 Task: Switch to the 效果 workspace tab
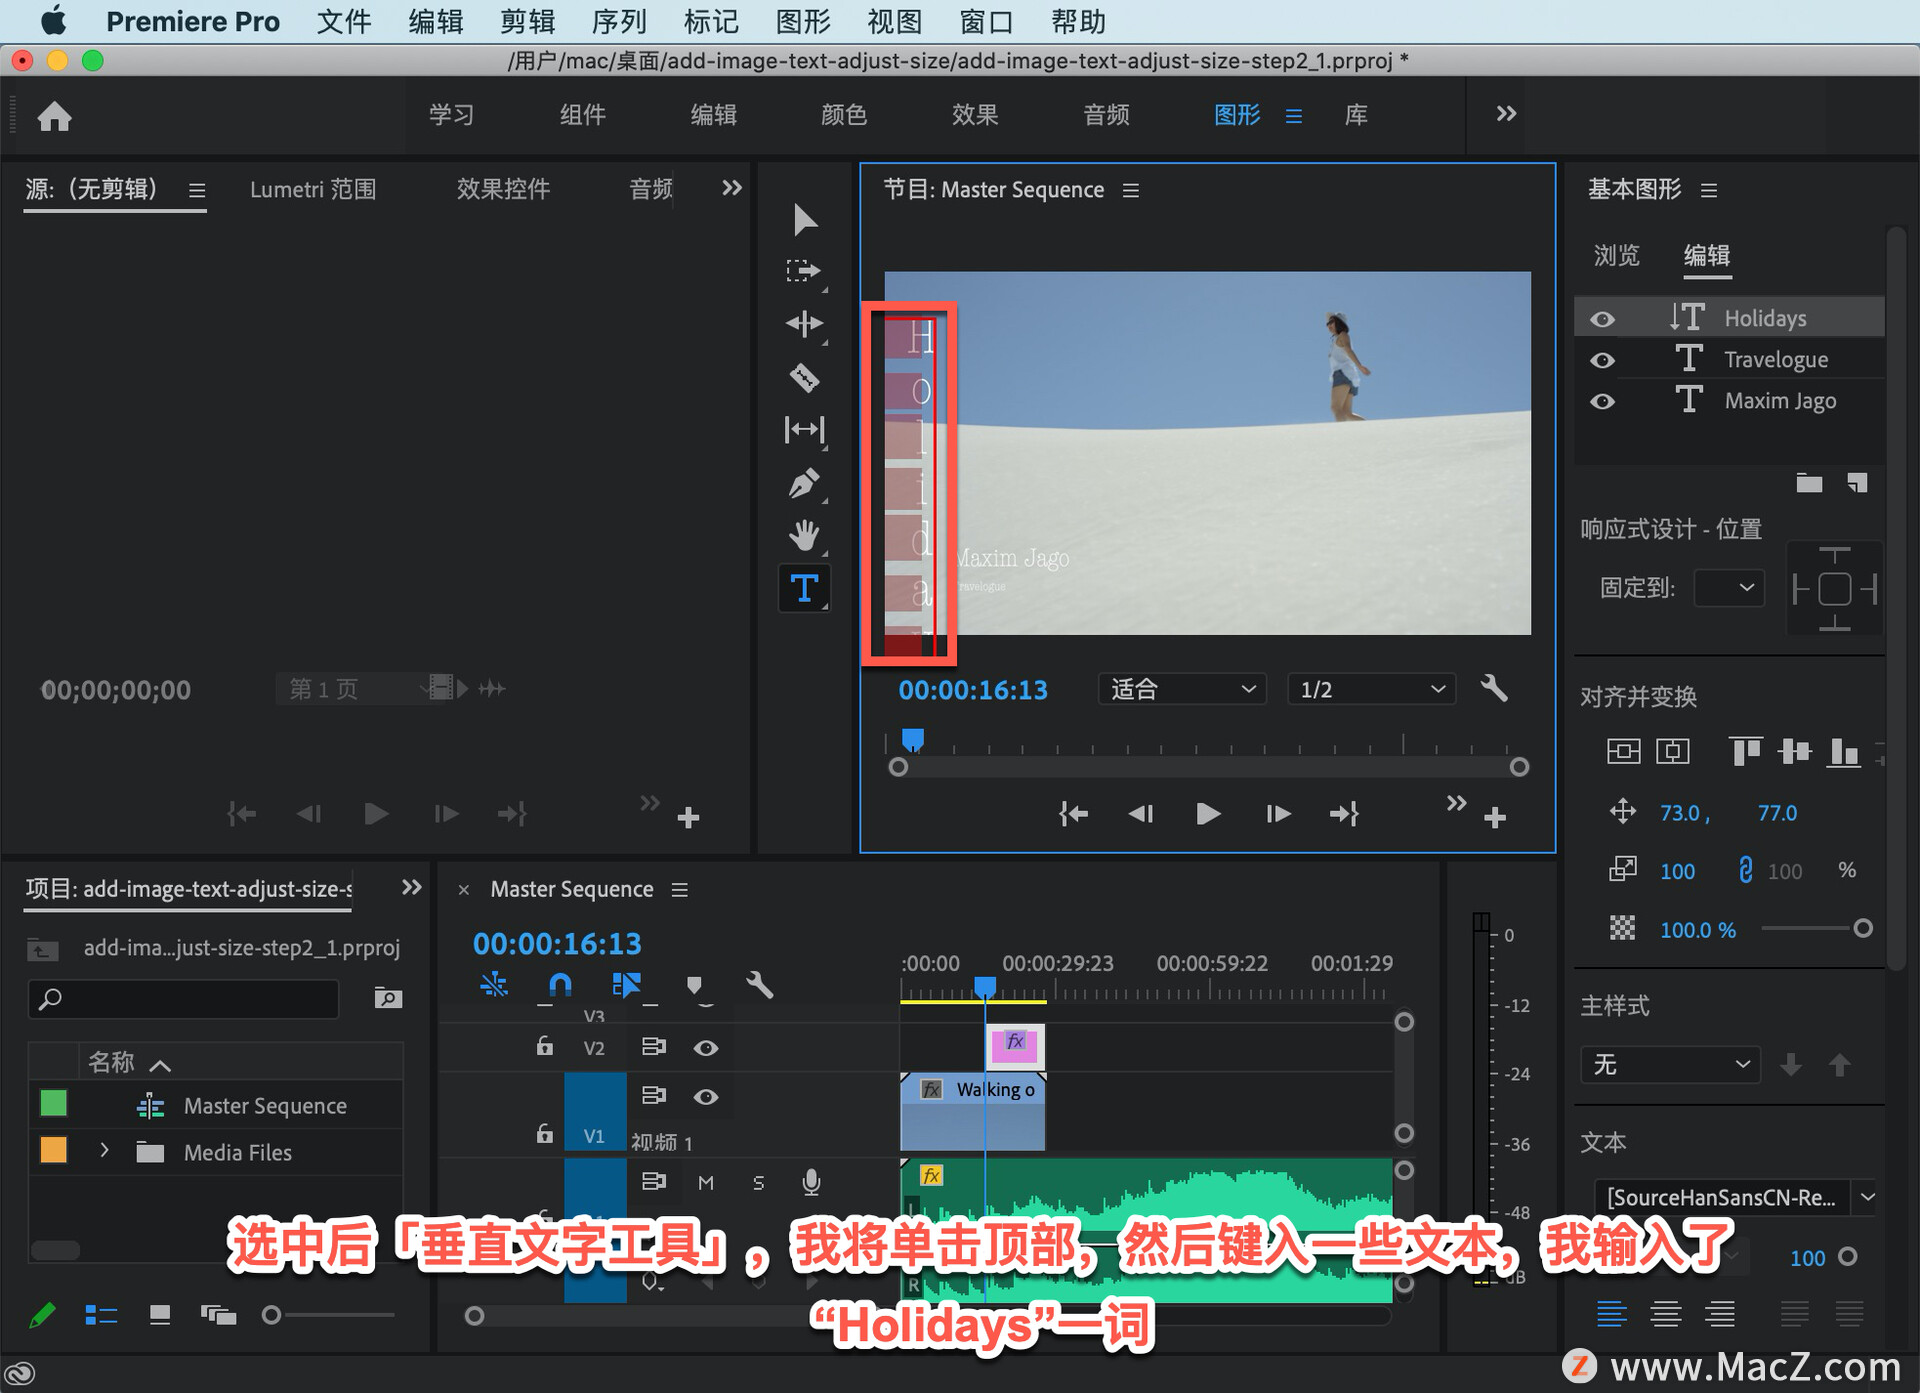pos(975,115)
